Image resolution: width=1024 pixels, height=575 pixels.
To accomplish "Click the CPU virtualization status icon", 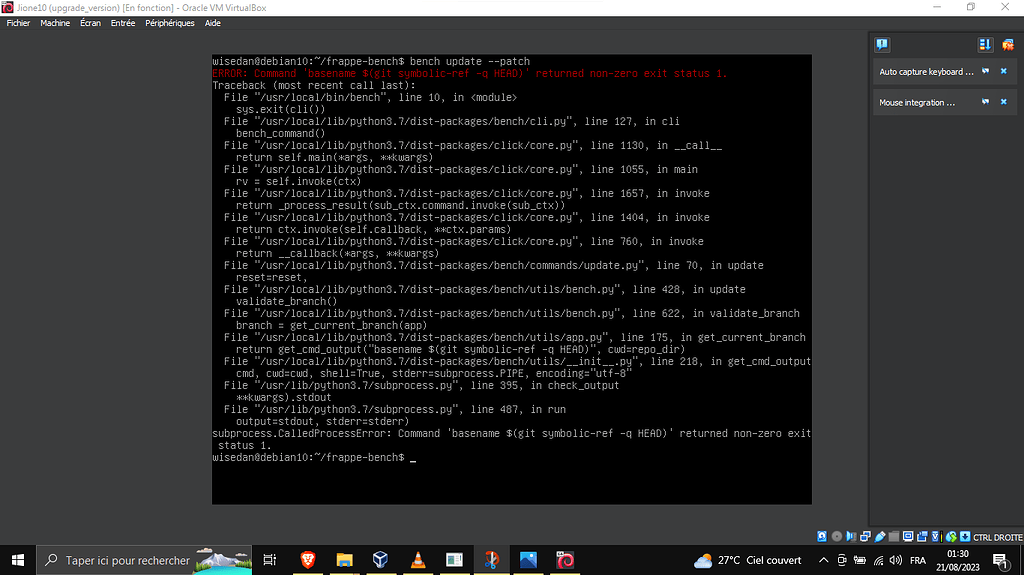I will [937, 536].
